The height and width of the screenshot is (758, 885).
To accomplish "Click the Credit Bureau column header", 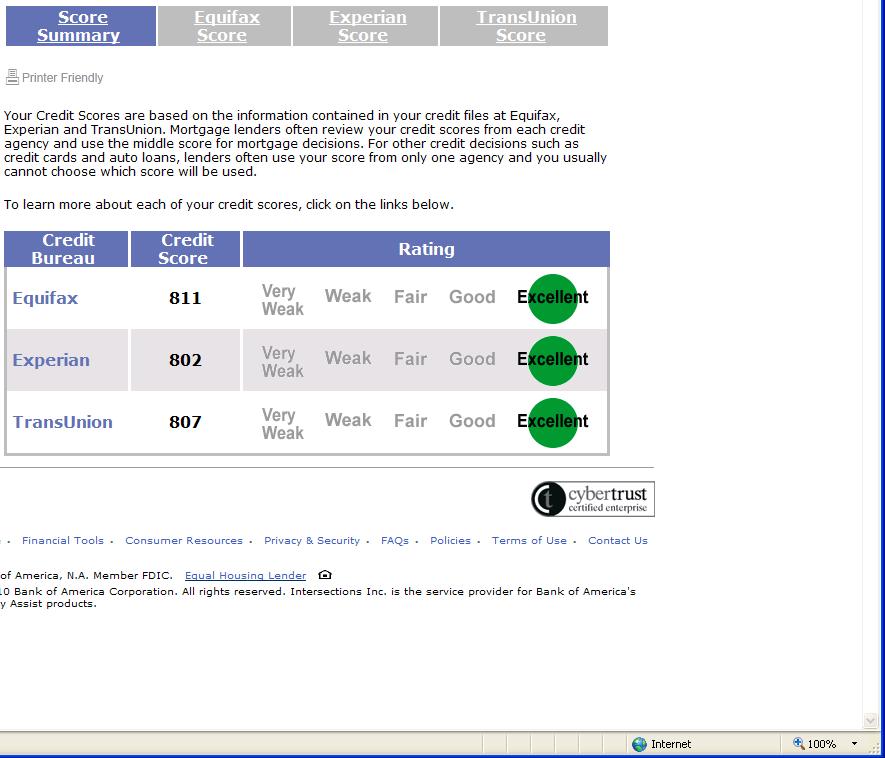I will (x=66, y=249).
